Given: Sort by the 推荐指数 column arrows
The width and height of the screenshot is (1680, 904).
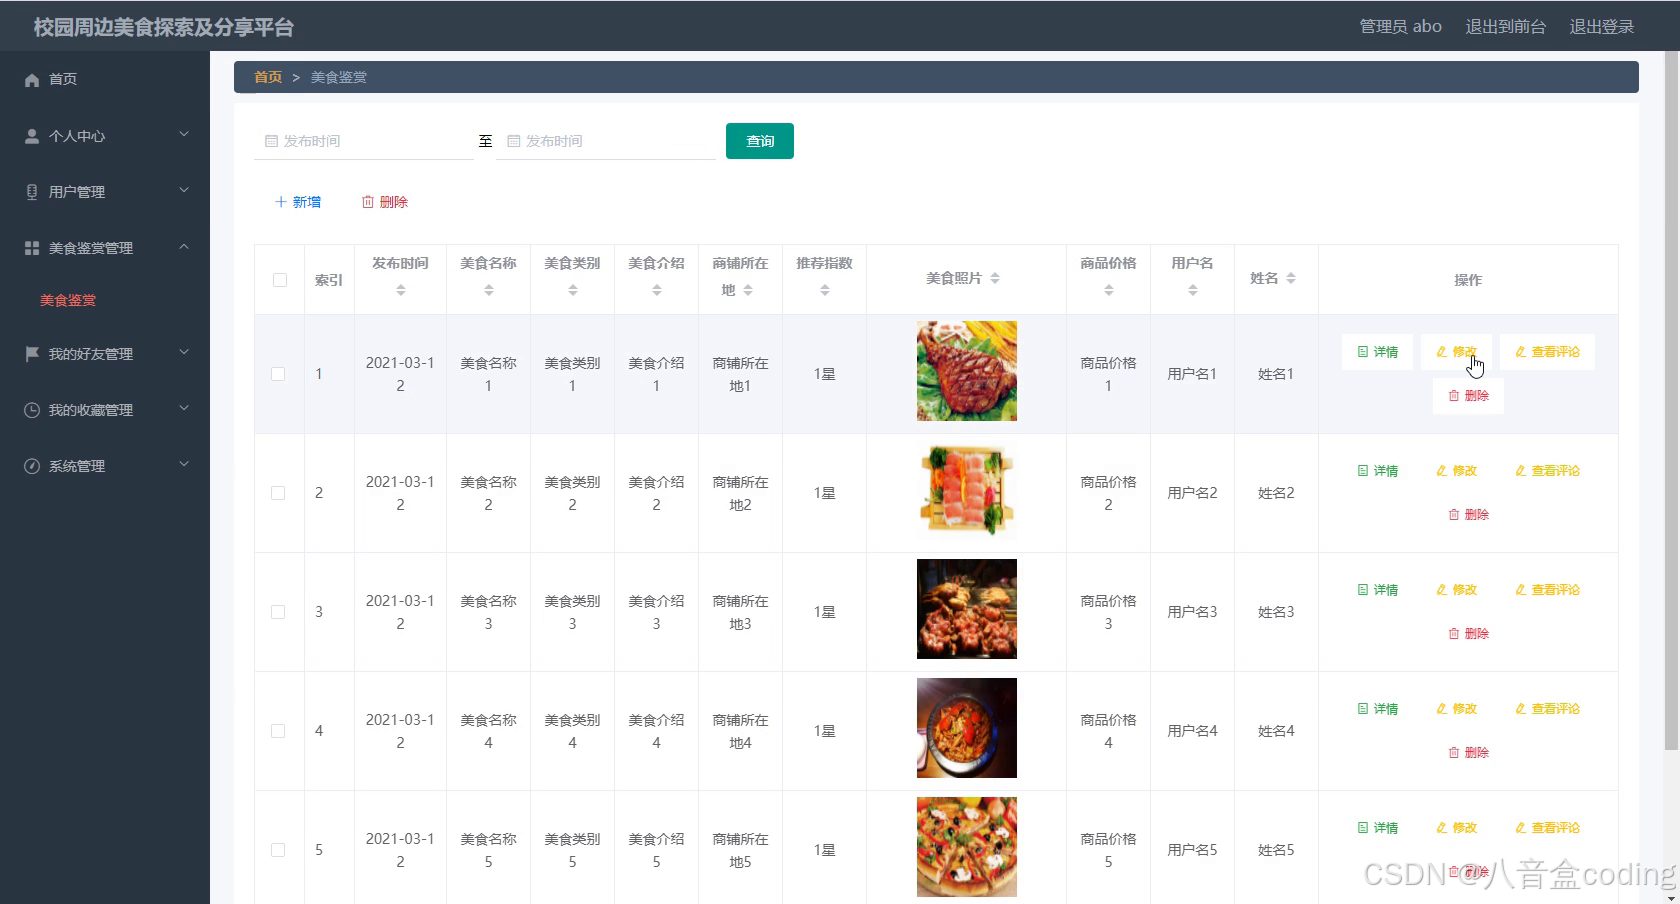Looking at the screenshot, I should pos(825,290).
